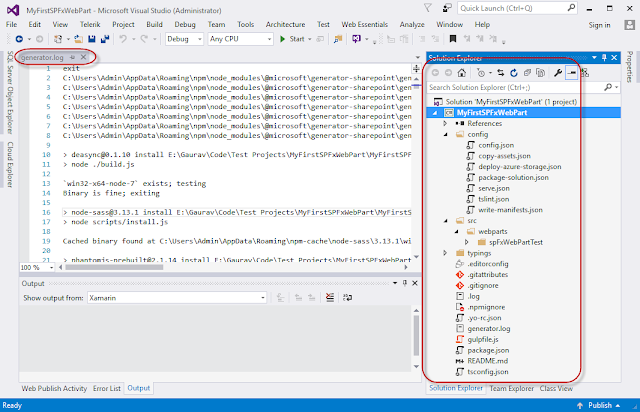Refresh the Solution Explorer tree
The width and height of the screenshot is (640, 412).
coord(514,73)
